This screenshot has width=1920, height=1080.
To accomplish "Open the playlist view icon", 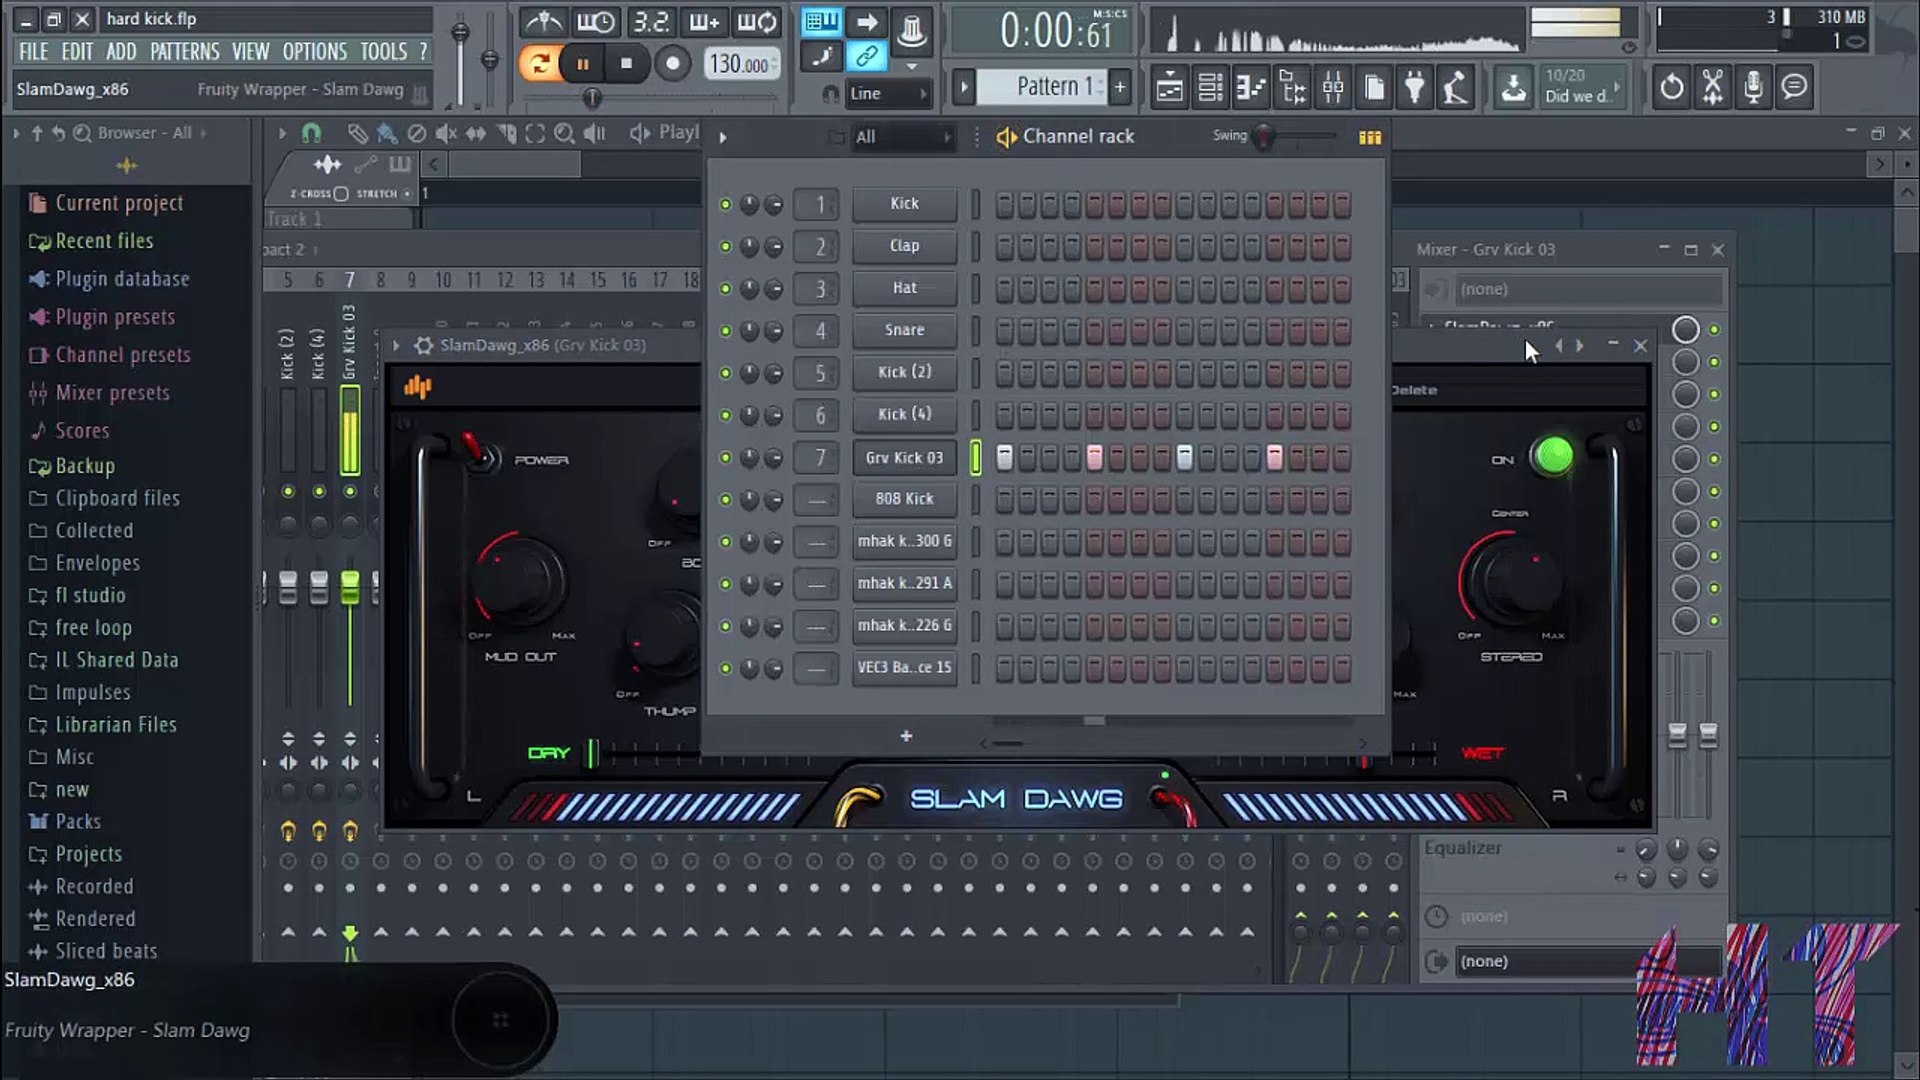I will point(1169,88).
